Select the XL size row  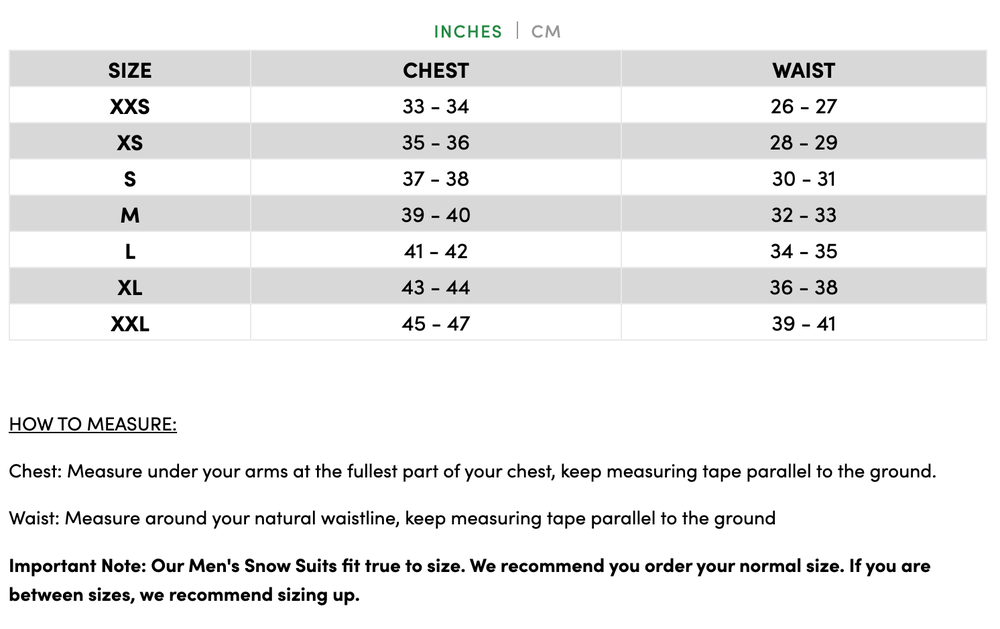point(129,287)
